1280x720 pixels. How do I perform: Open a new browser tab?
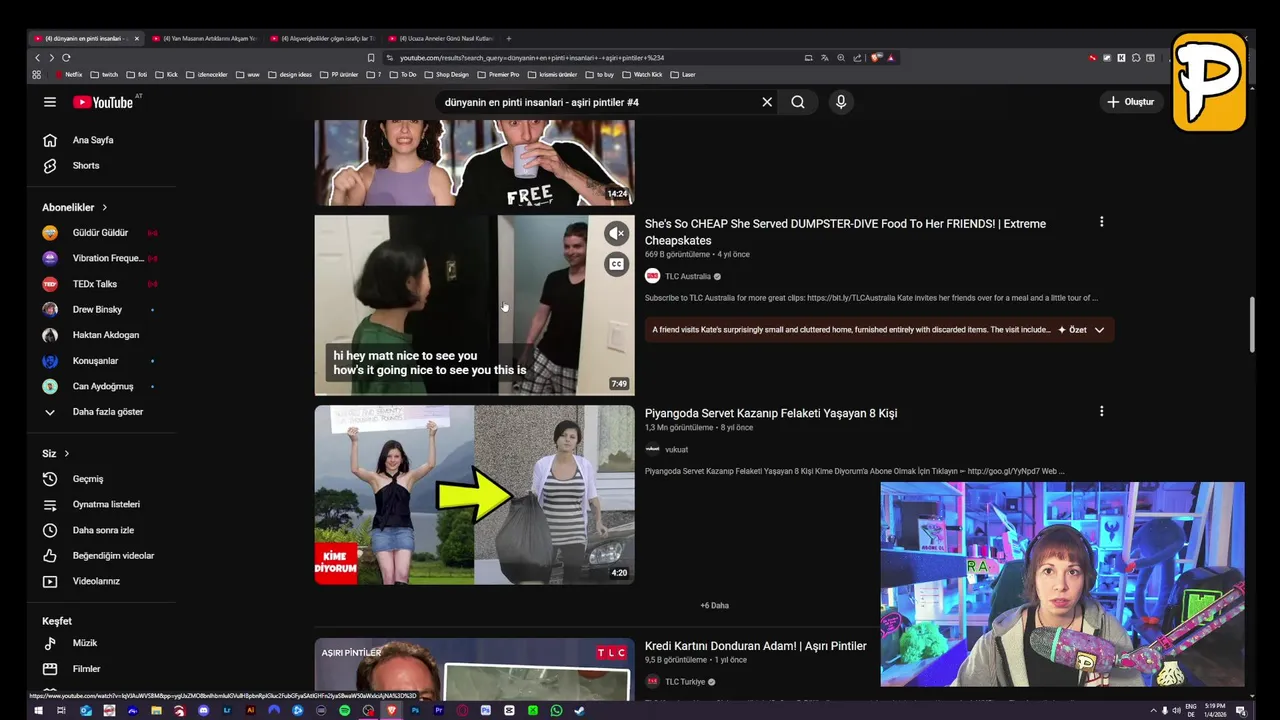(509, 39)
